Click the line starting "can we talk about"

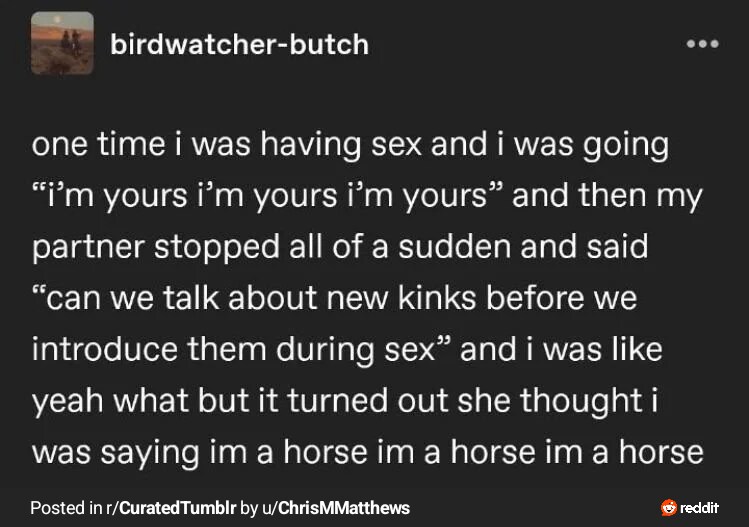tap(334, 298)
